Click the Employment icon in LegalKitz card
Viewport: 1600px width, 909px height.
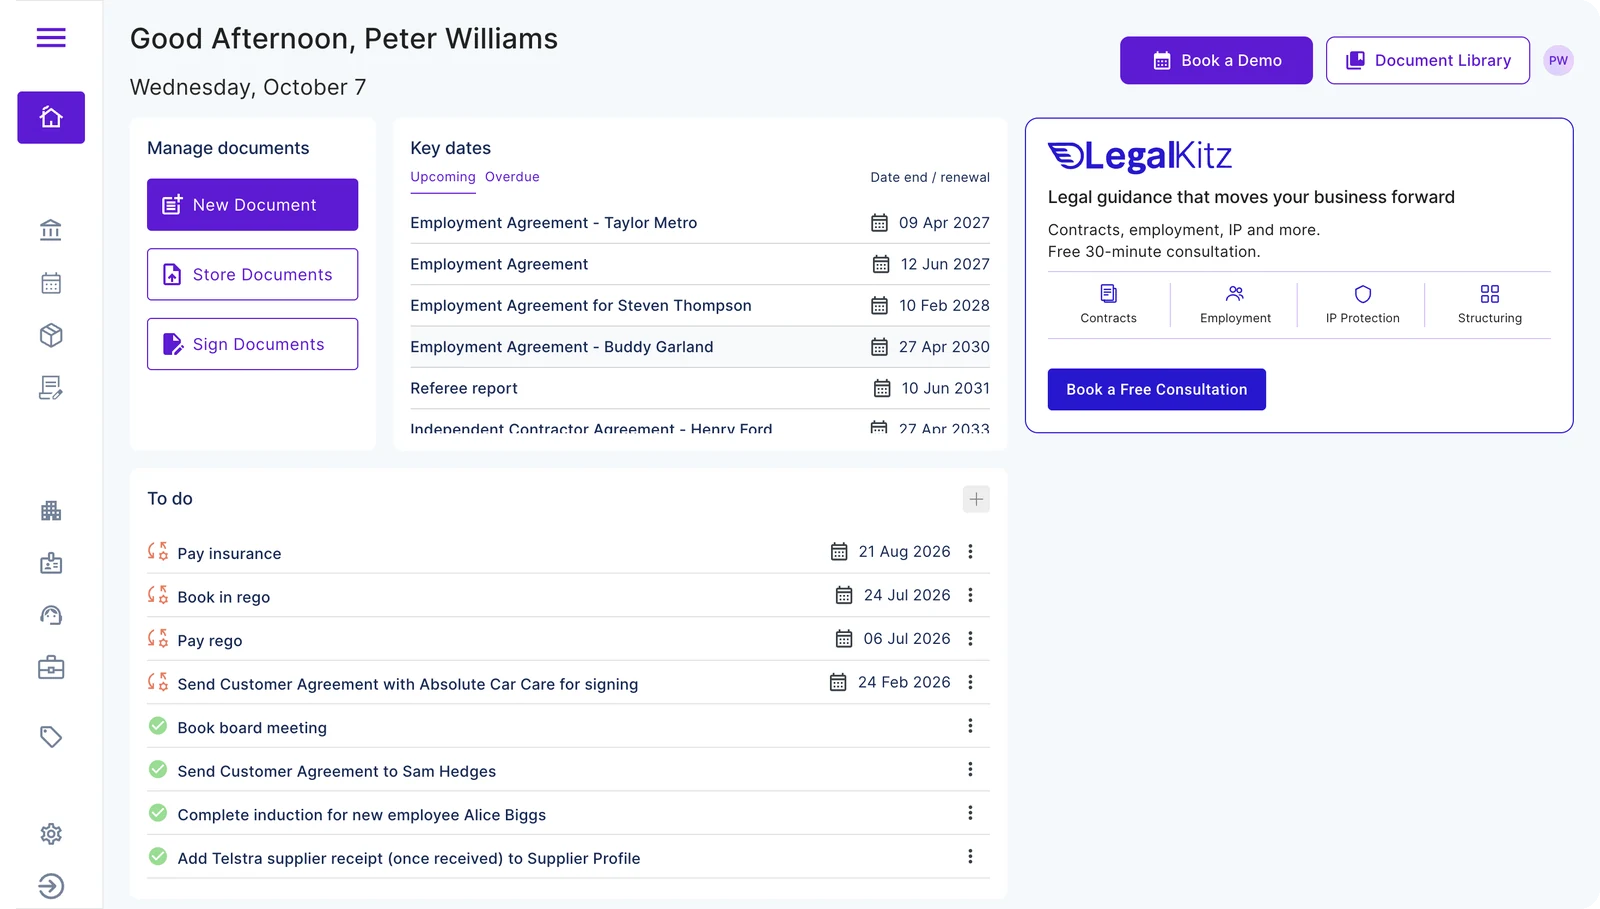pos(1235,294)
